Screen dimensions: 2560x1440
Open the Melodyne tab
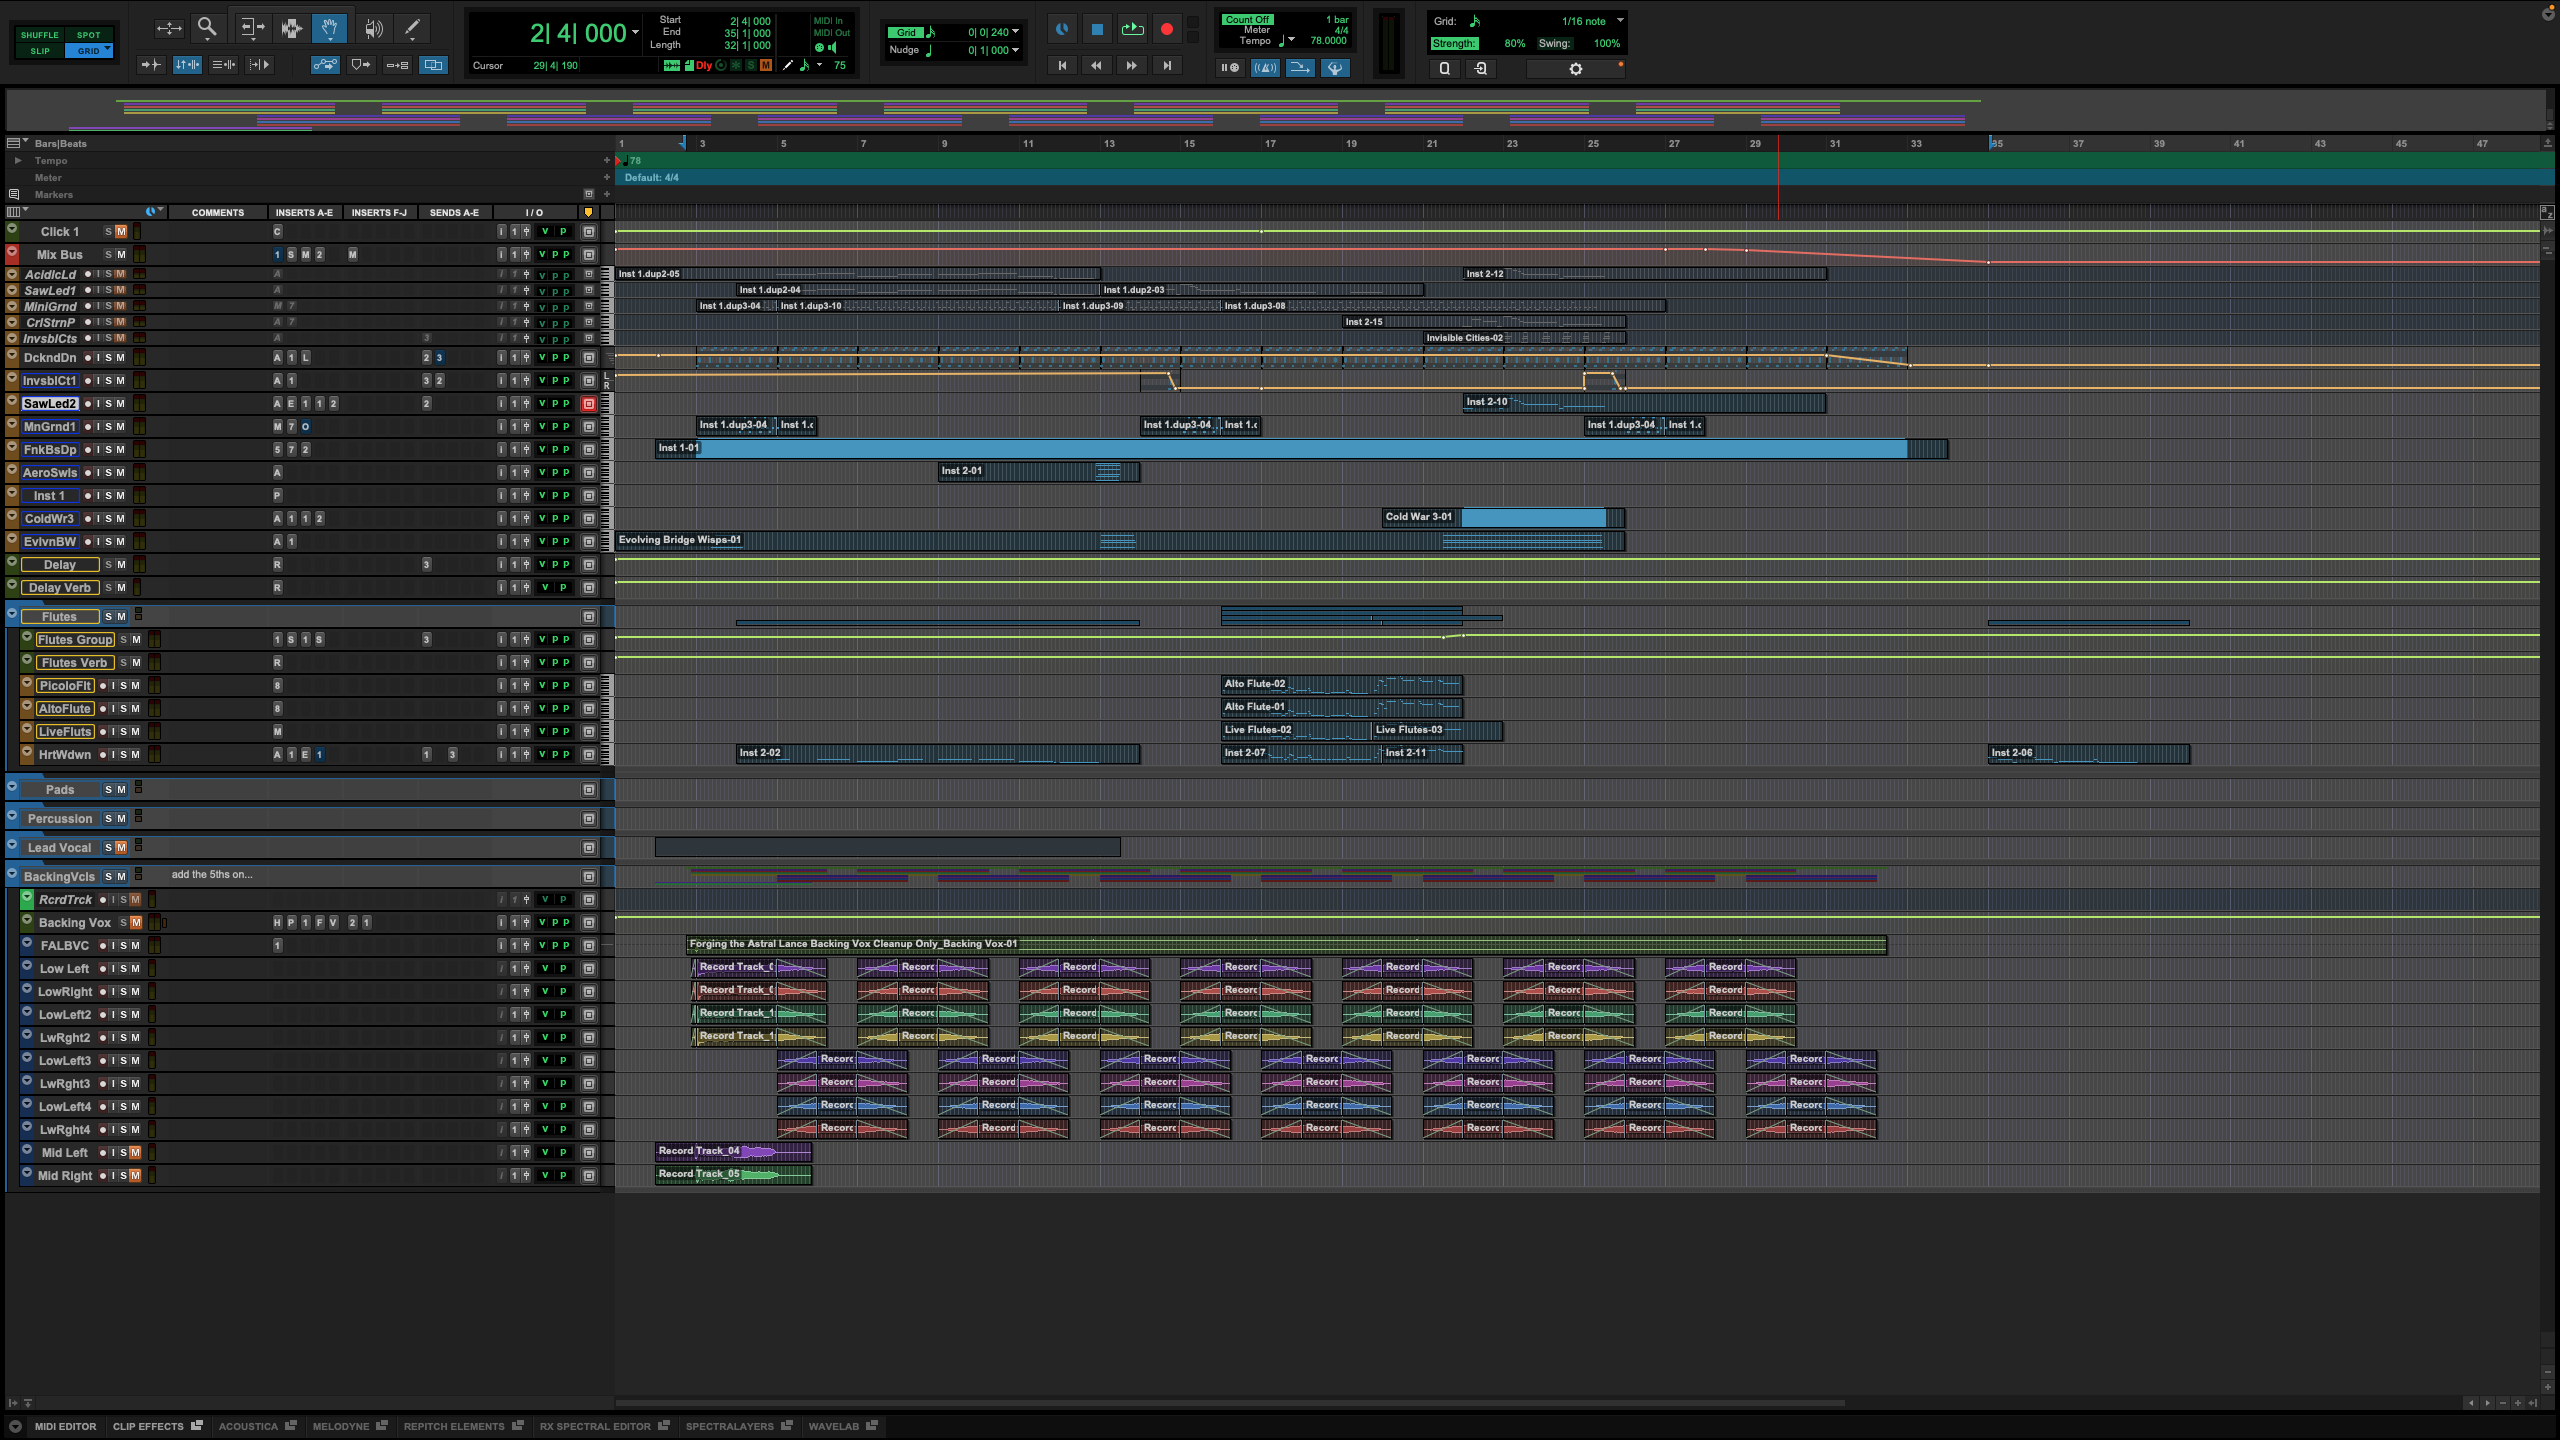click(x=341, y=1426)
